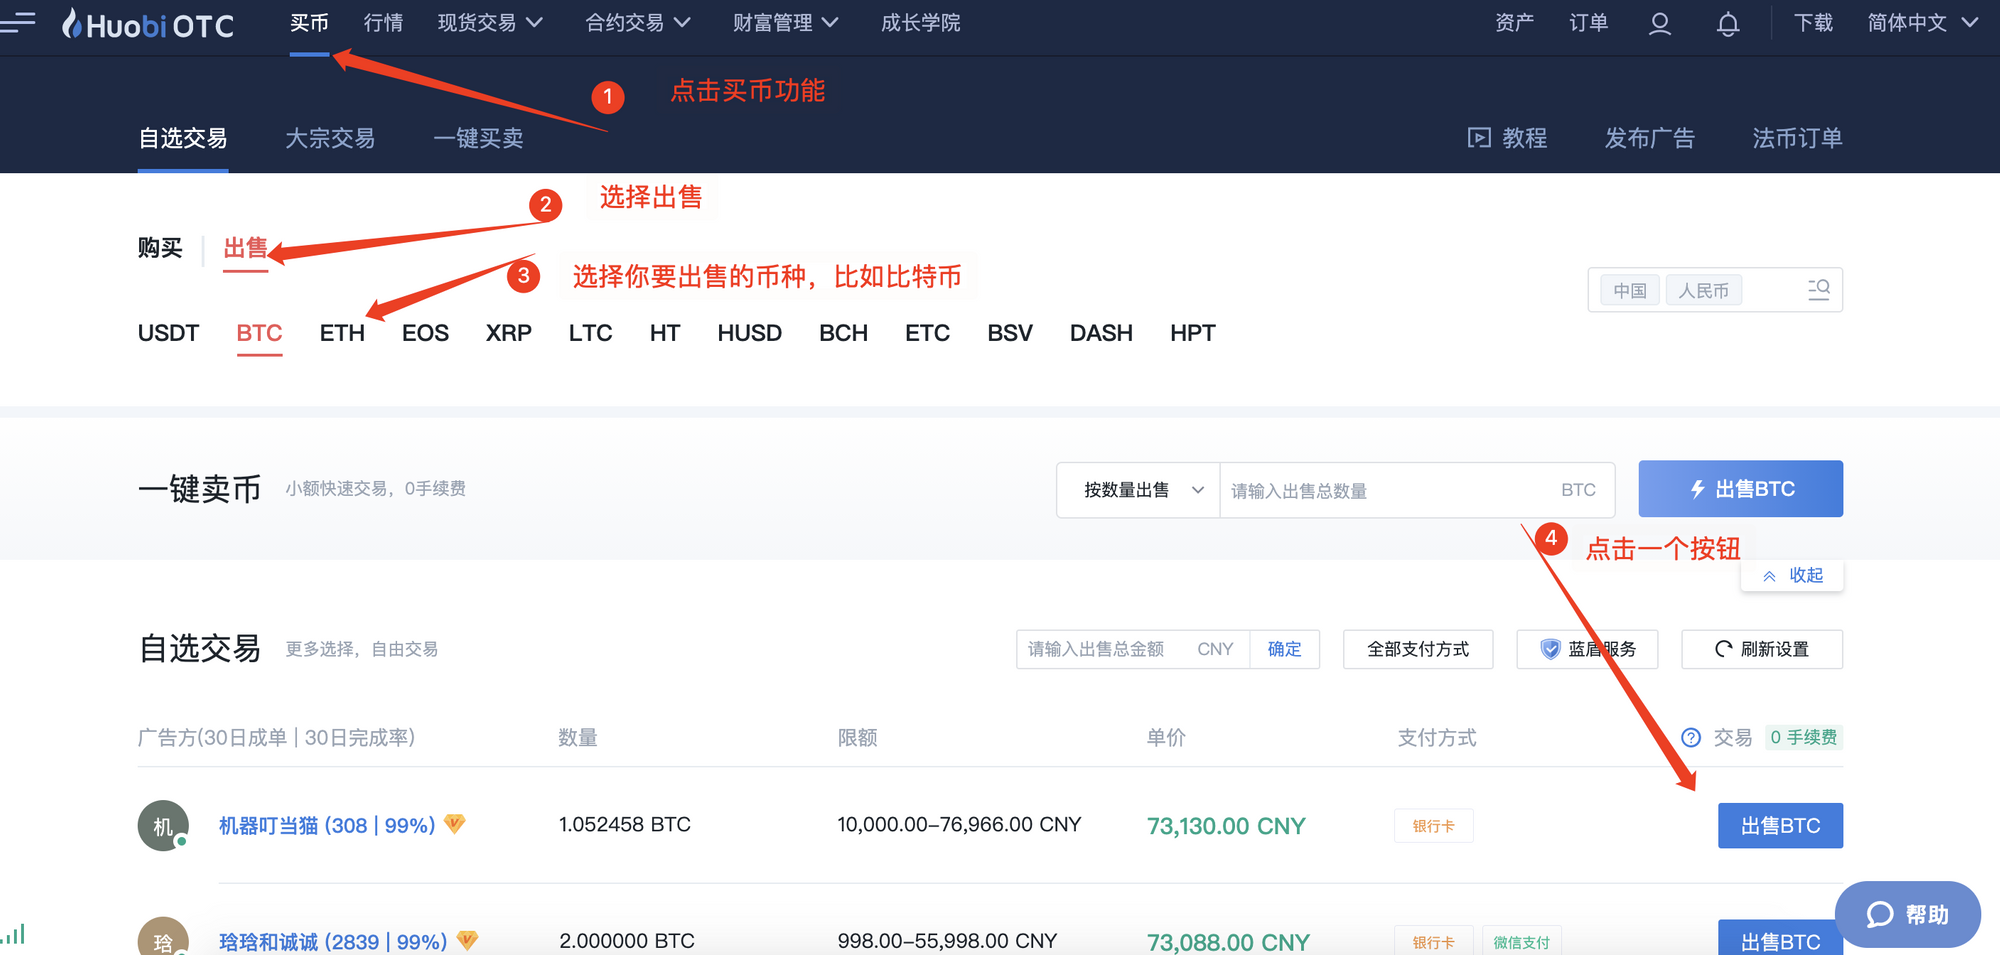Screen dimensions: 2000x955
Task: Switch to the 大宗交易 tab
Action: tap(330, 138)
